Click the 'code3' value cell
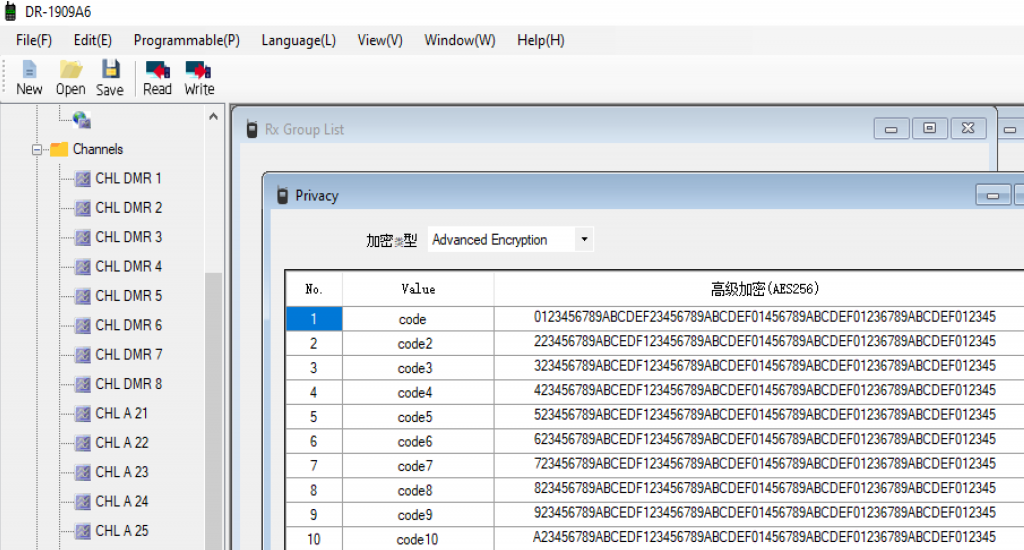This screenshot has height=550, width=1024. coord(418,368)
